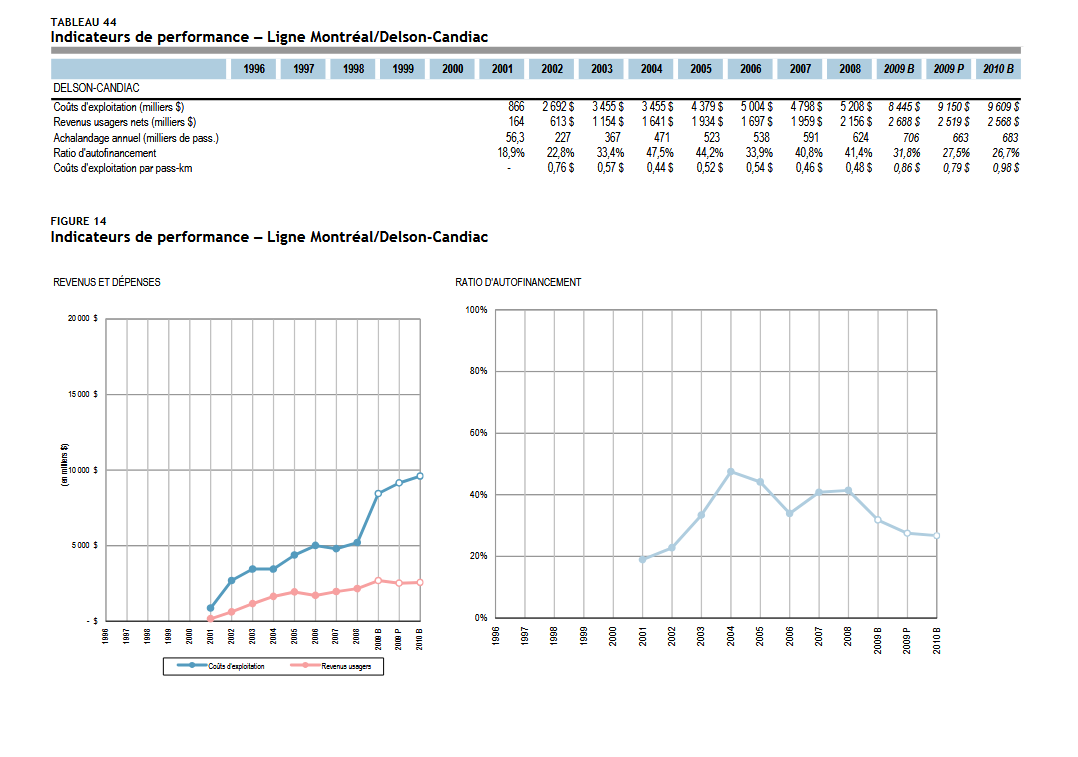Image resolution: width=1078 pixels, height=757 pixels.
Task: Click the 2004 column header in table
Action: coord(651,69)
